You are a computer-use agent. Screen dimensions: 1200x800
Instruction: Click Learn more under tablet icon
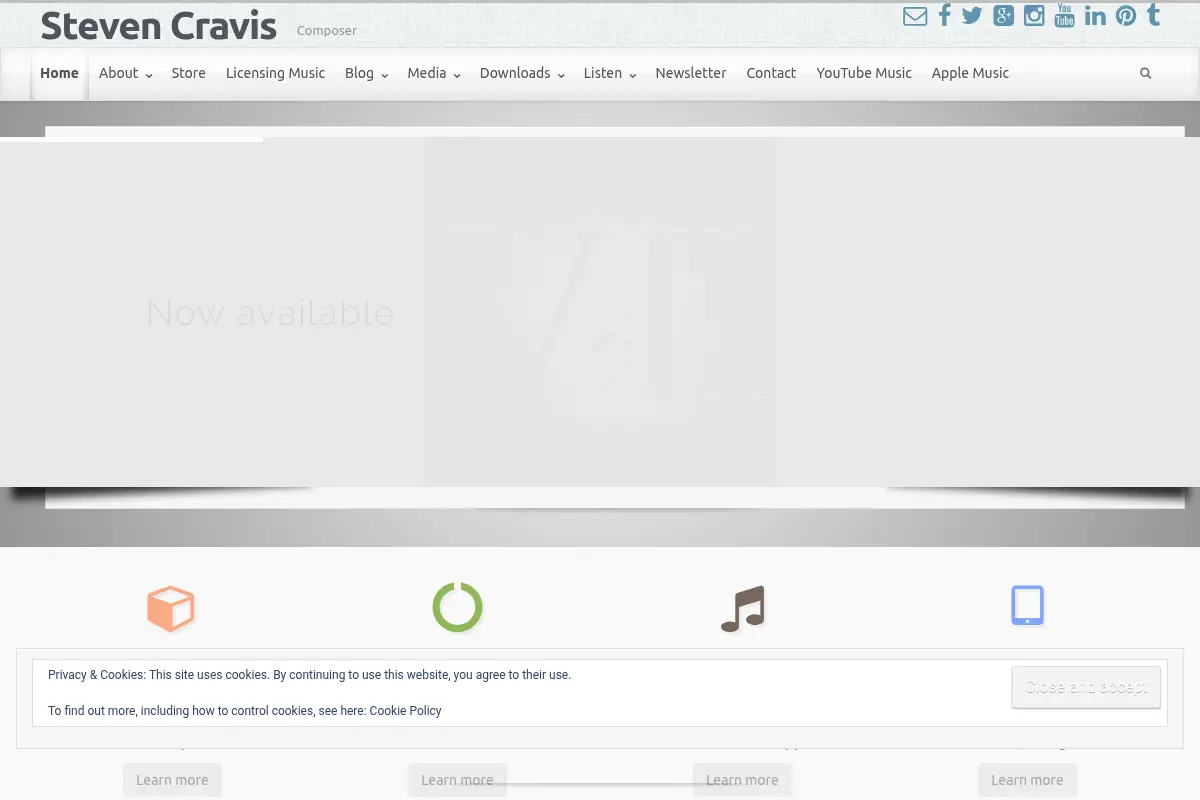tap(1027, 780)
